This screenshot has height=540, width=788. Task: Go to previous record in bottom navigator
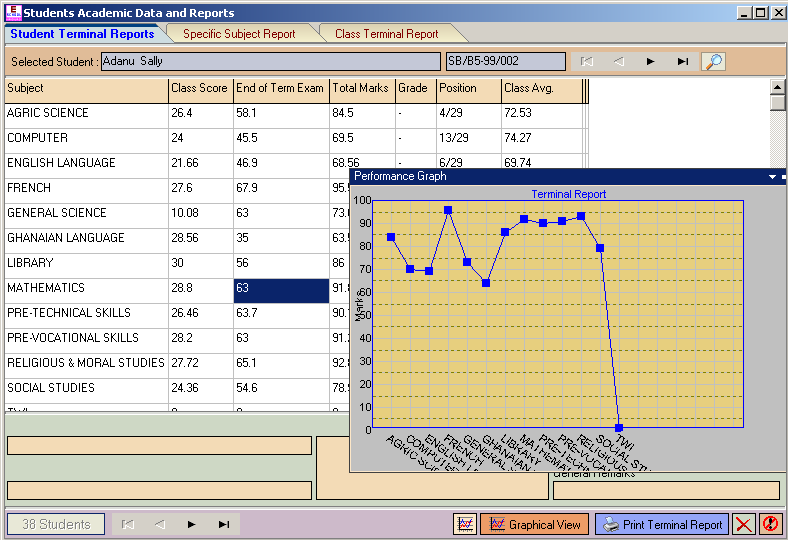coord(160,524)
